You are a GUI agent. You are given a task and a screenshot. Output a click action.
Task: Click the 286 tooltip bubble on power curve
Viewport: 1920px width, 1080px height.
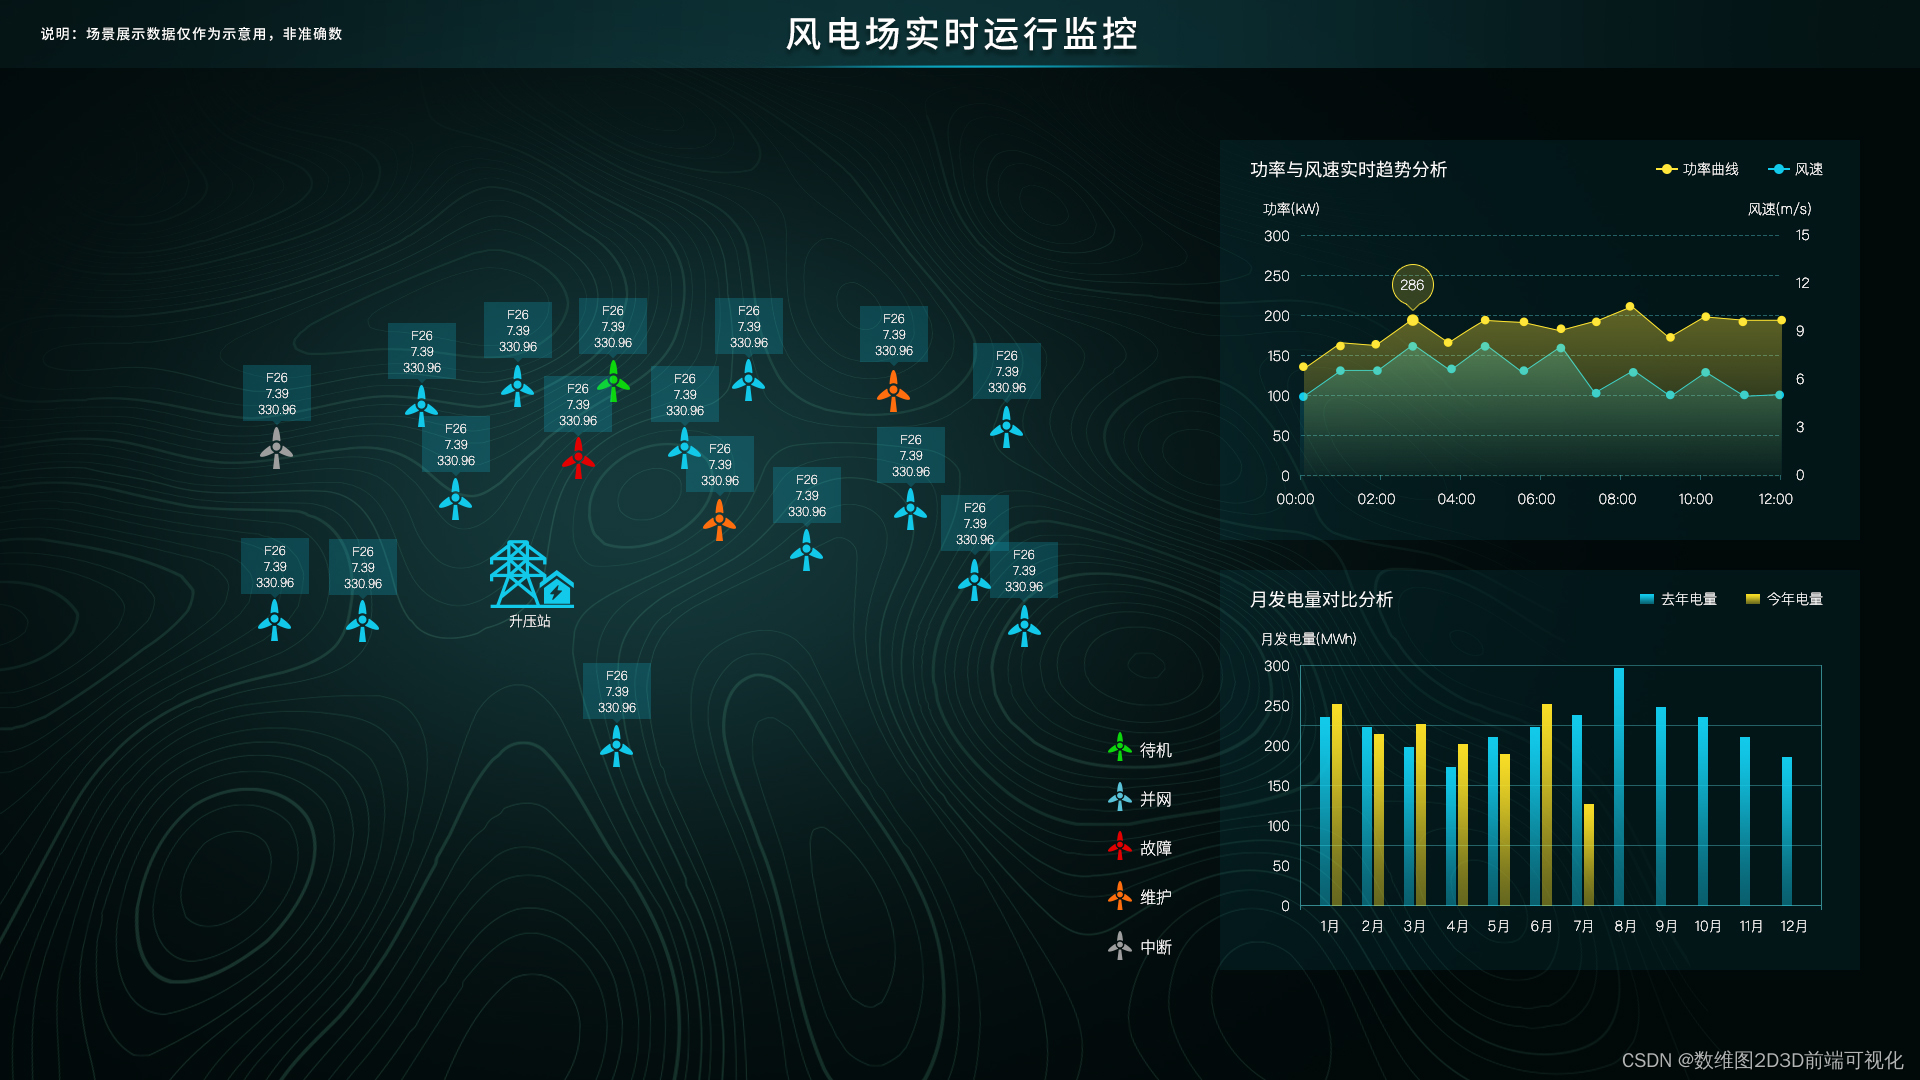pyautogui.click(x=1412, y=286)
